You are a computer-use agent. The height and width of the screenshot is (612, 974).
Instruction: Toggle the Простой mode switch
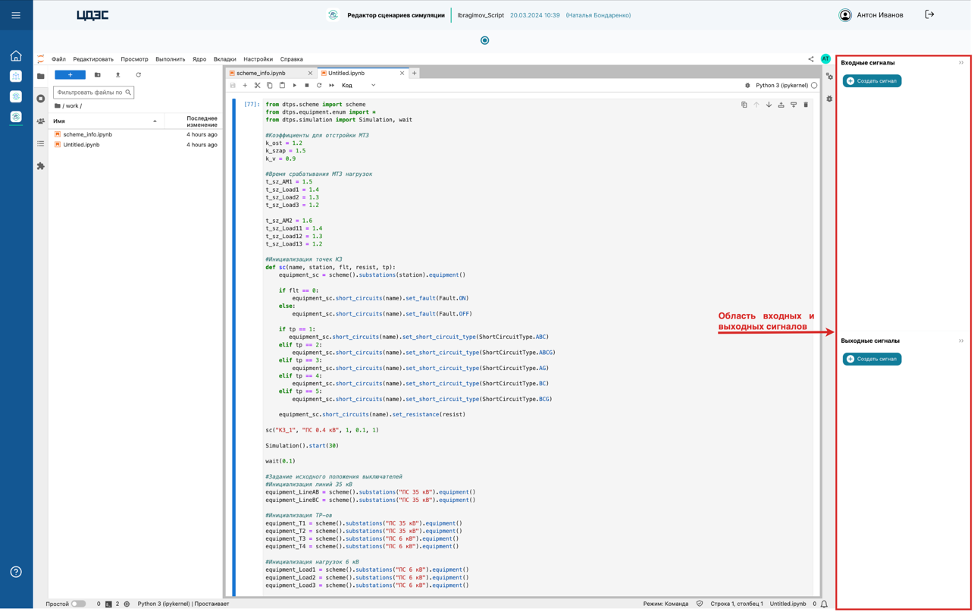[x=78, y=604]
